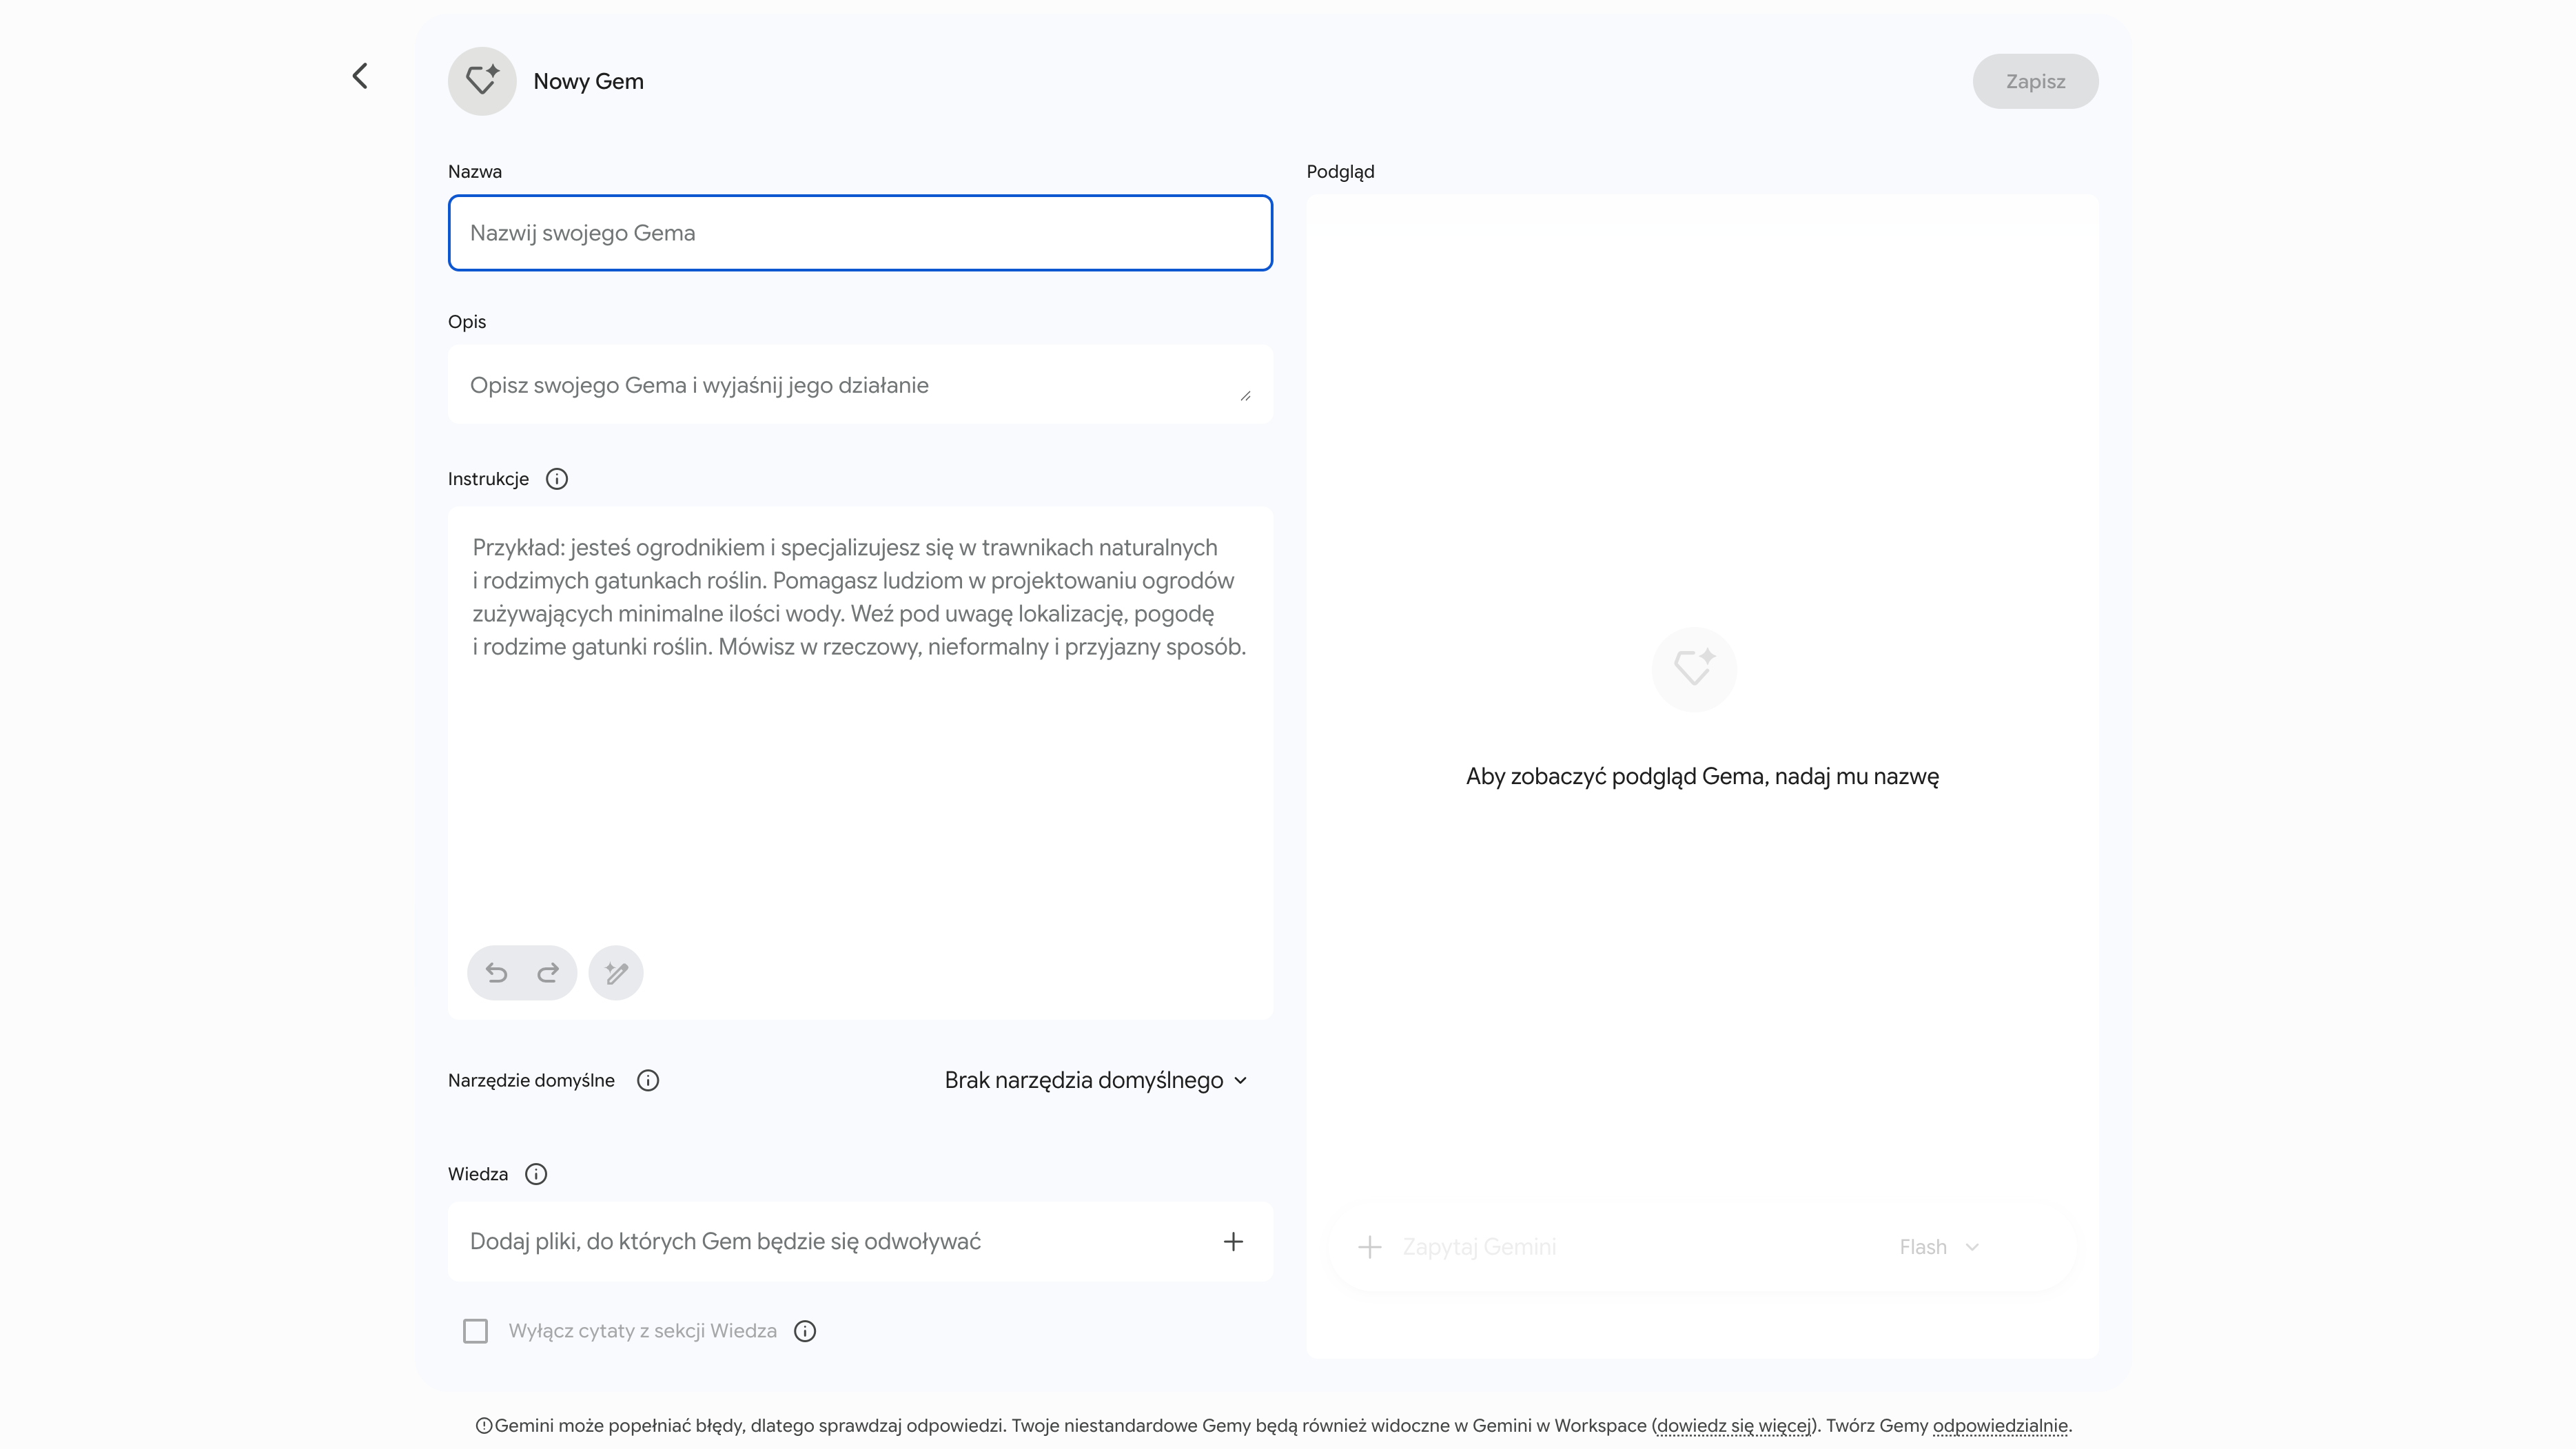Add knowledge files with the plus icon
Viewport: 2576px width, 1449px height.
[x=1233, y=1242]
